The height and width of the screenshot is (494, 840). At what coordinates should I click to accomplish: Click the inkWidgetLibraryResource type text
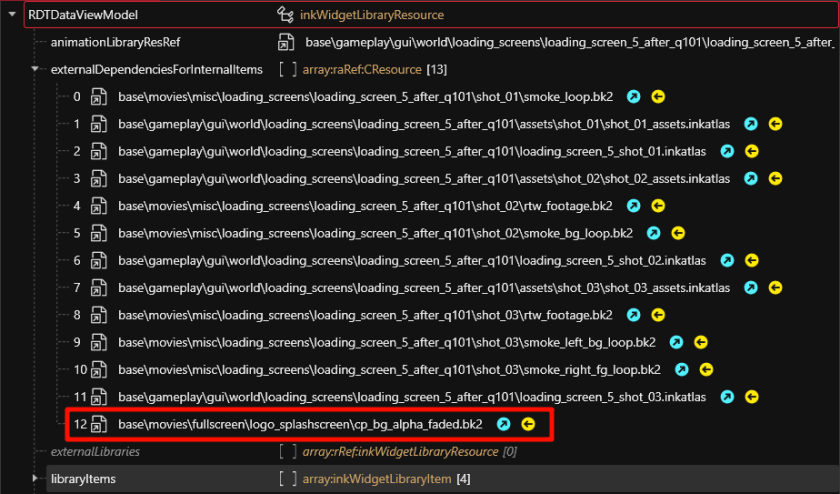pyautogui.click(x=372, y=15)
